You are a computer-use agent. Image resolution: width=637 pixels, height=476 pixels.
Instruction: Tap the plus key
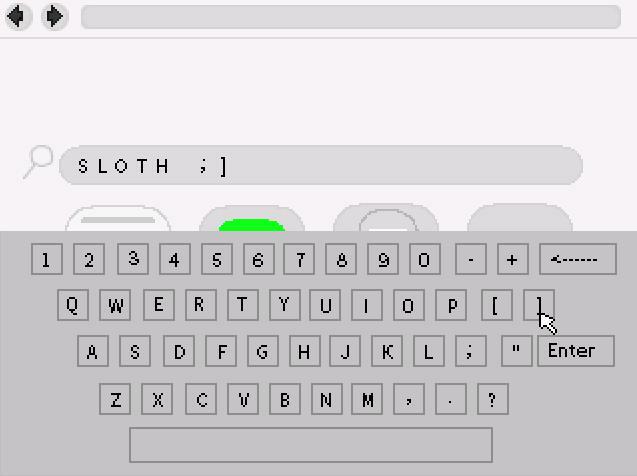click(x=513, y=259)
